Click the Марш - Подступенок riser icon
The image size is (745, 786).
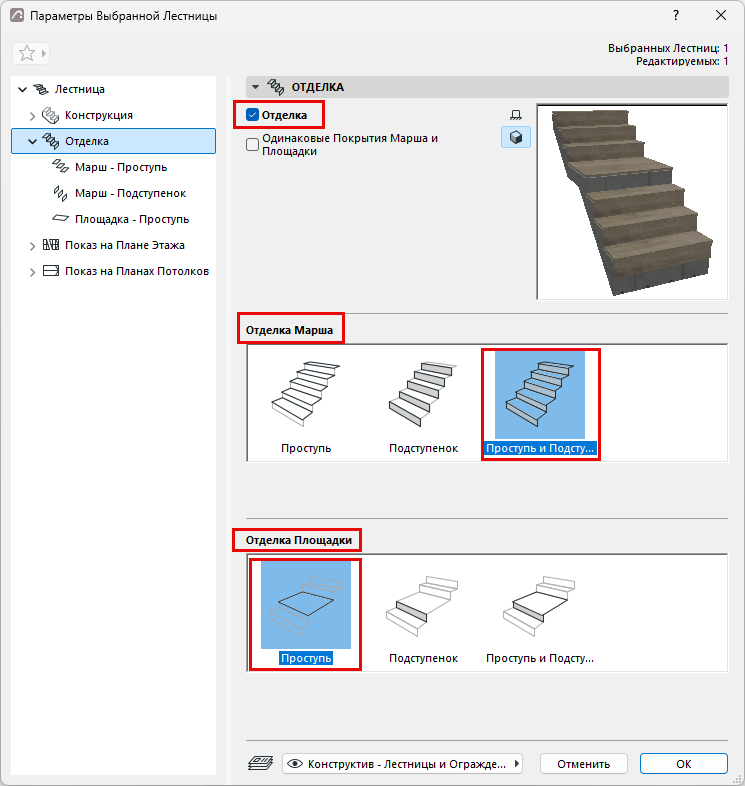click(60, 193)
